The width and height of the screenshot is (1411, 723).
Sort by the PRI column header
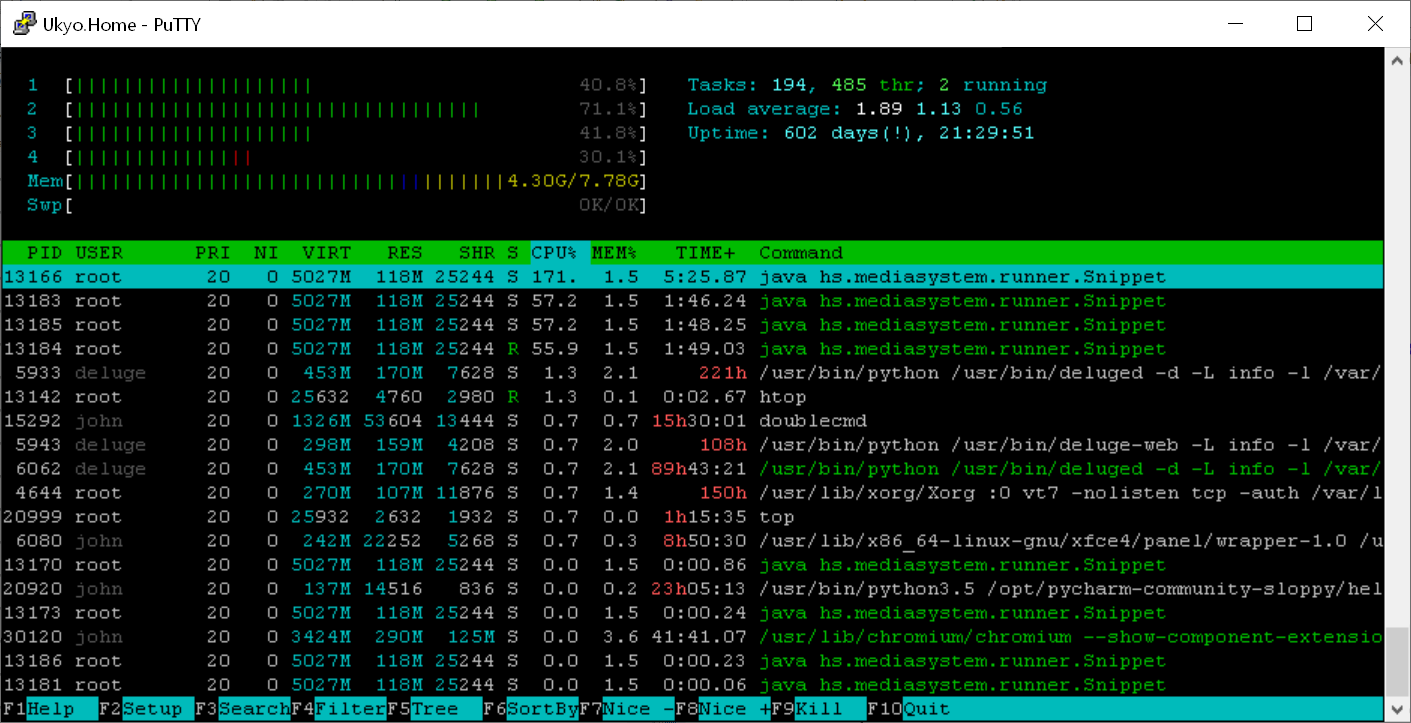pos(213,253)
